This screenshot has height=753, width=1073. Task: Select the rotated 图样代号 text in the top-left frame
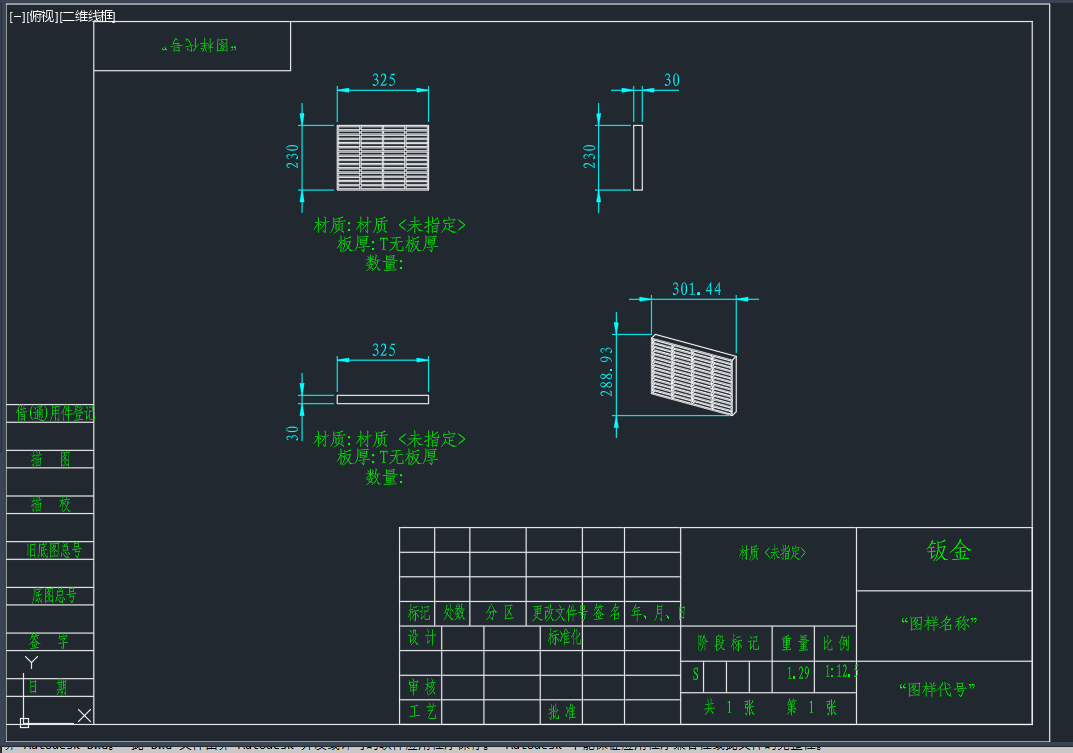click(199, 46)
